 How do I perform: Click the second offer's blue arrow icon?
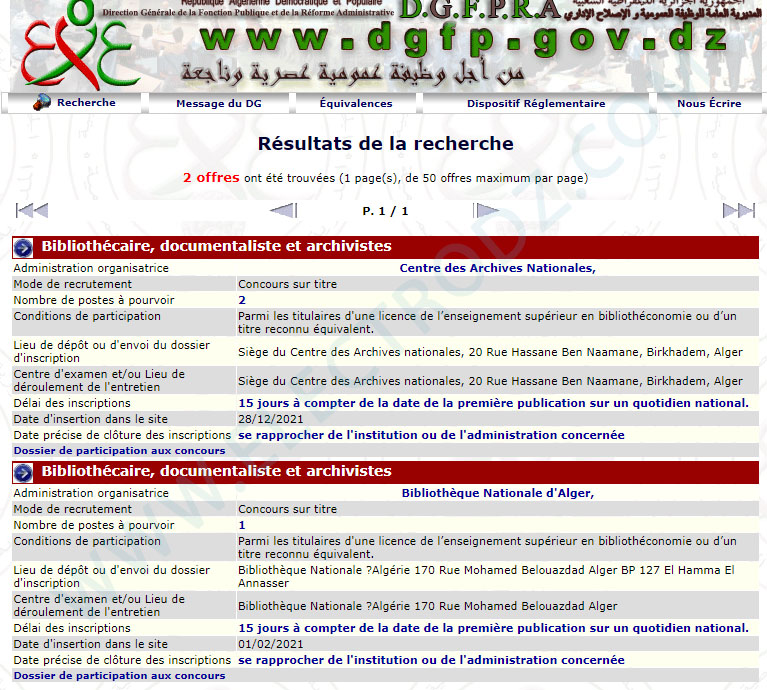point(23,473)
